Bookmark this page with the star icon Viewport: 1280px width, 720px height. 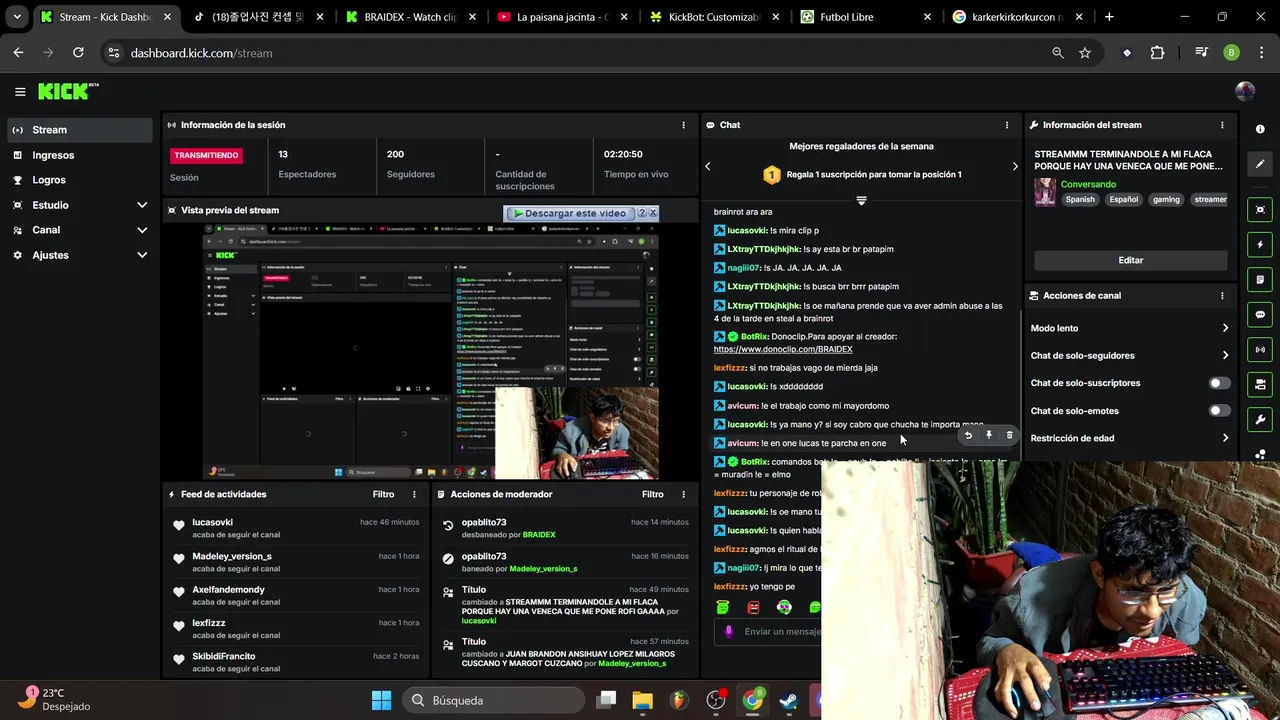[x=1085, y=53]
